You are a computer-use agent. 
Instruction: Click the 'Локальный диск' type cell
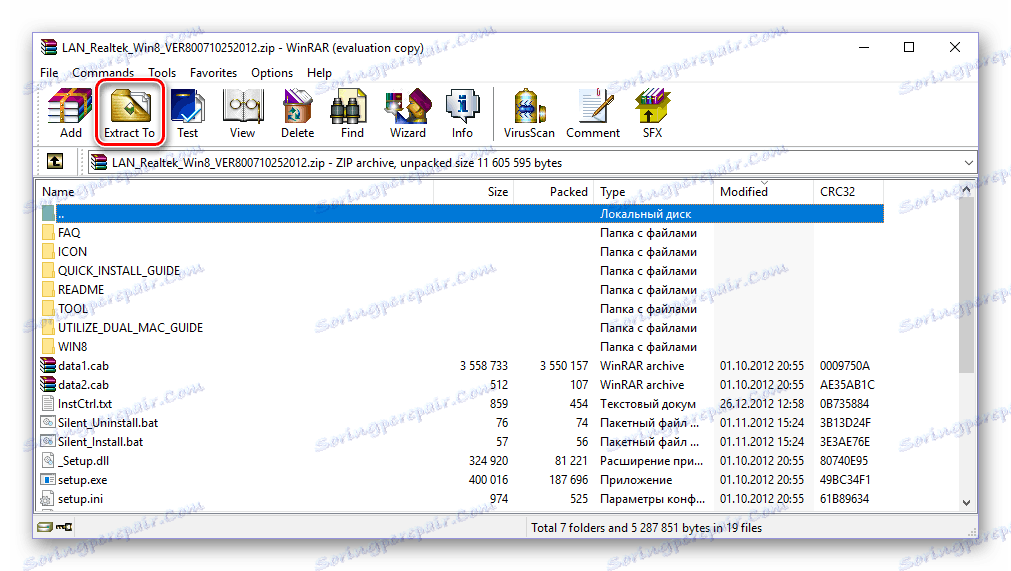(x=645, y=214)
